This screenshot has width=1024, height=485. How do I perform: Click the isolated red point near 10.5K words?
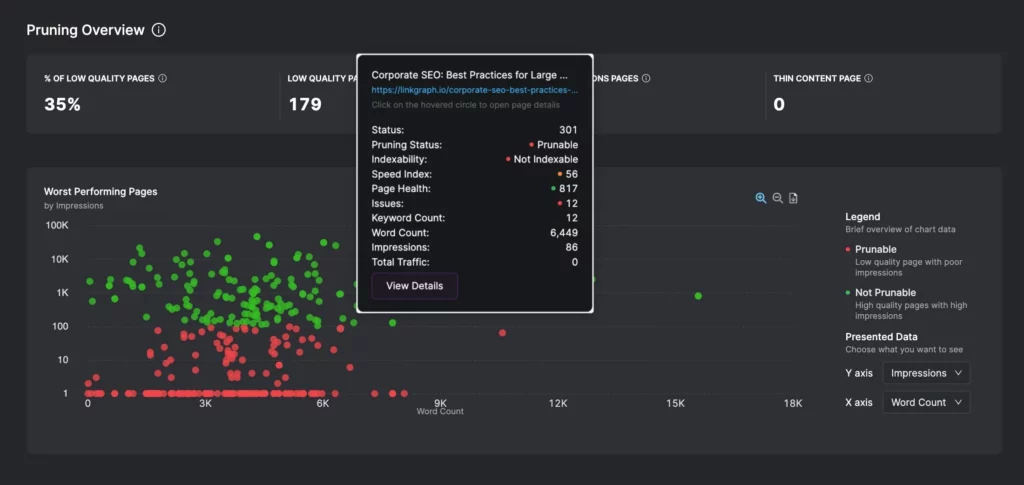pos(502,333)
